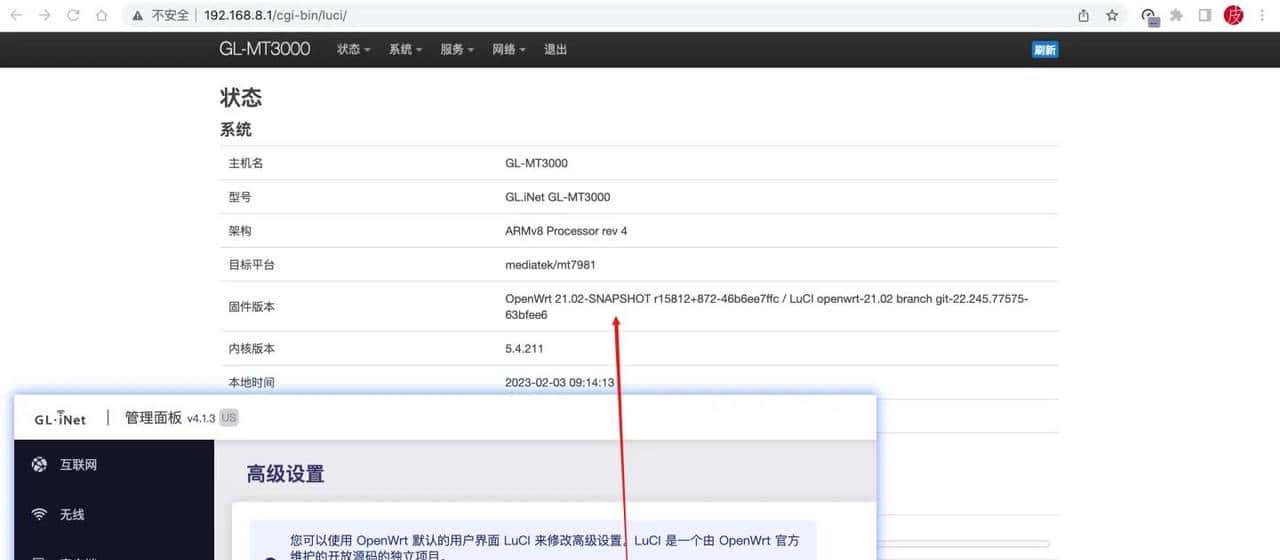Click the 固件版本 row label

click(x=251, y=307)
